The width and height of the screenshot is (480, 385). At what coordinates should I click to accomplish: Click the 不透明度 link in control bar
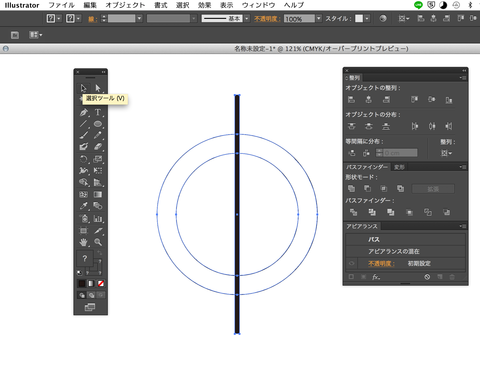click(267, 19)
